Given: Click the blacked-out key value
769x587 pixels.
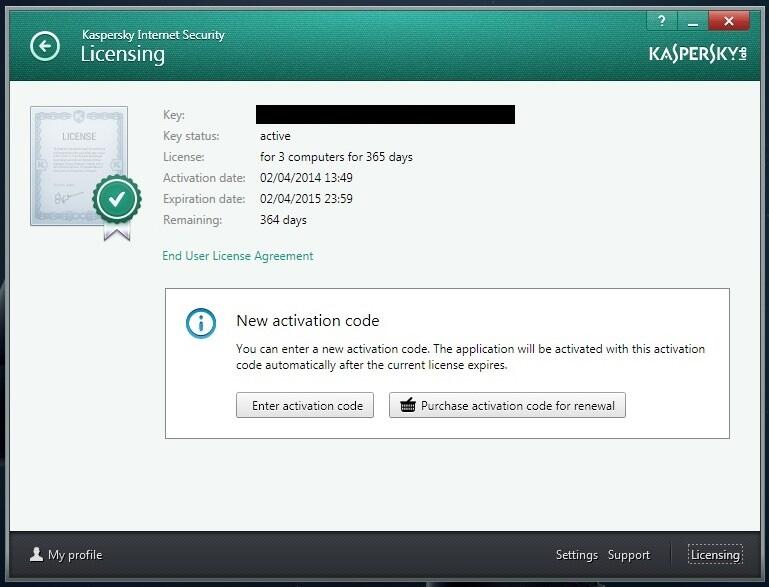Looking at the screenshot, I should coord(385,114).
